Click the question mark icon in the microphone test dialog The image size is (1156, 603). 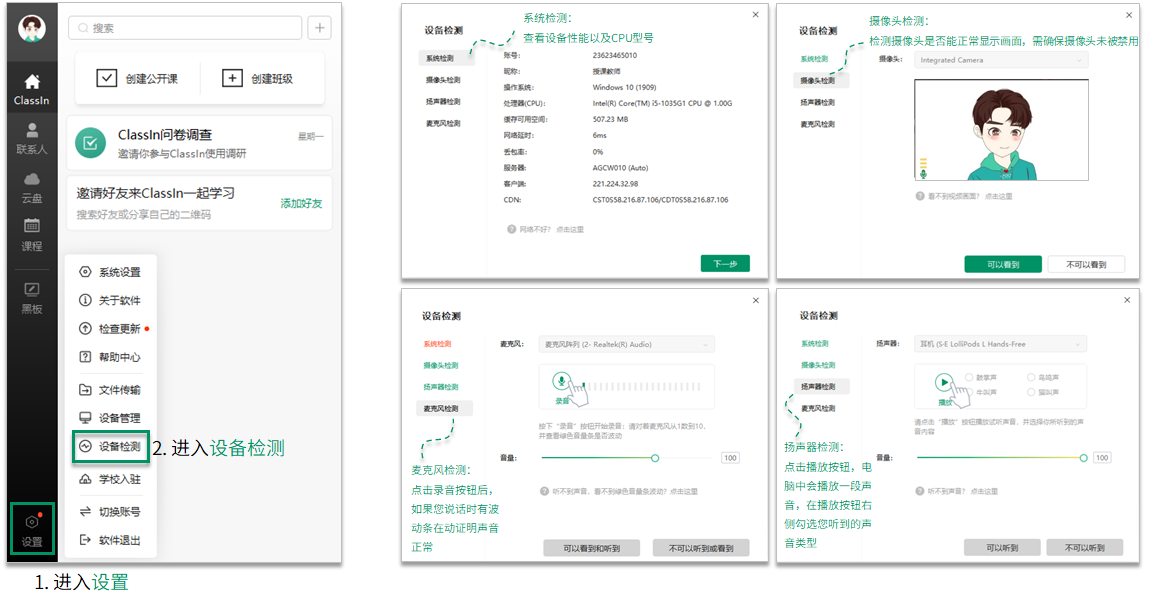(544, 491)
